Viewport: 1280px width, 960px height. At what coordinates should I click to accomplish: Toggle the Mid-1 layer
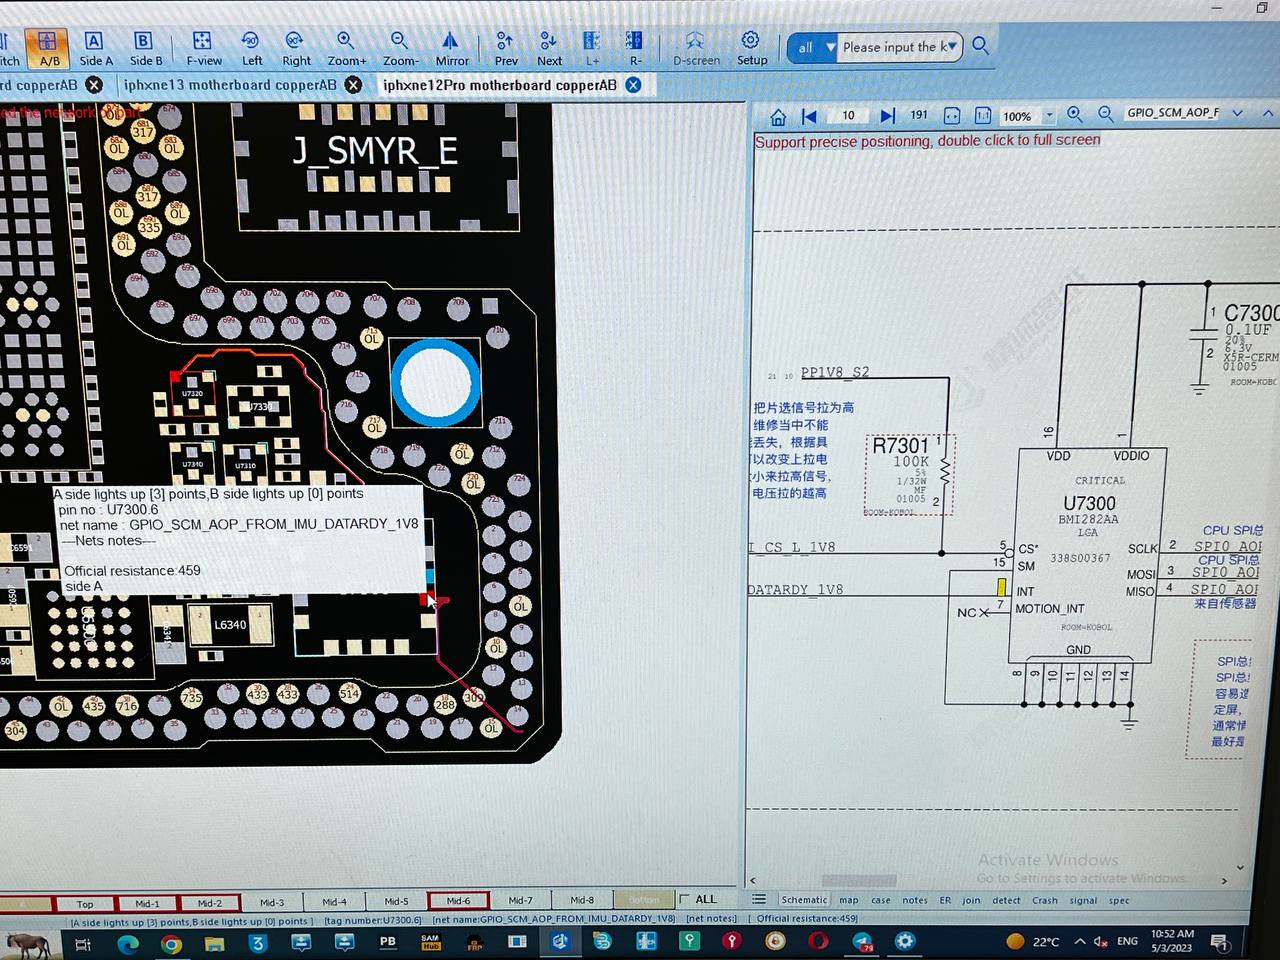(147, 903)
